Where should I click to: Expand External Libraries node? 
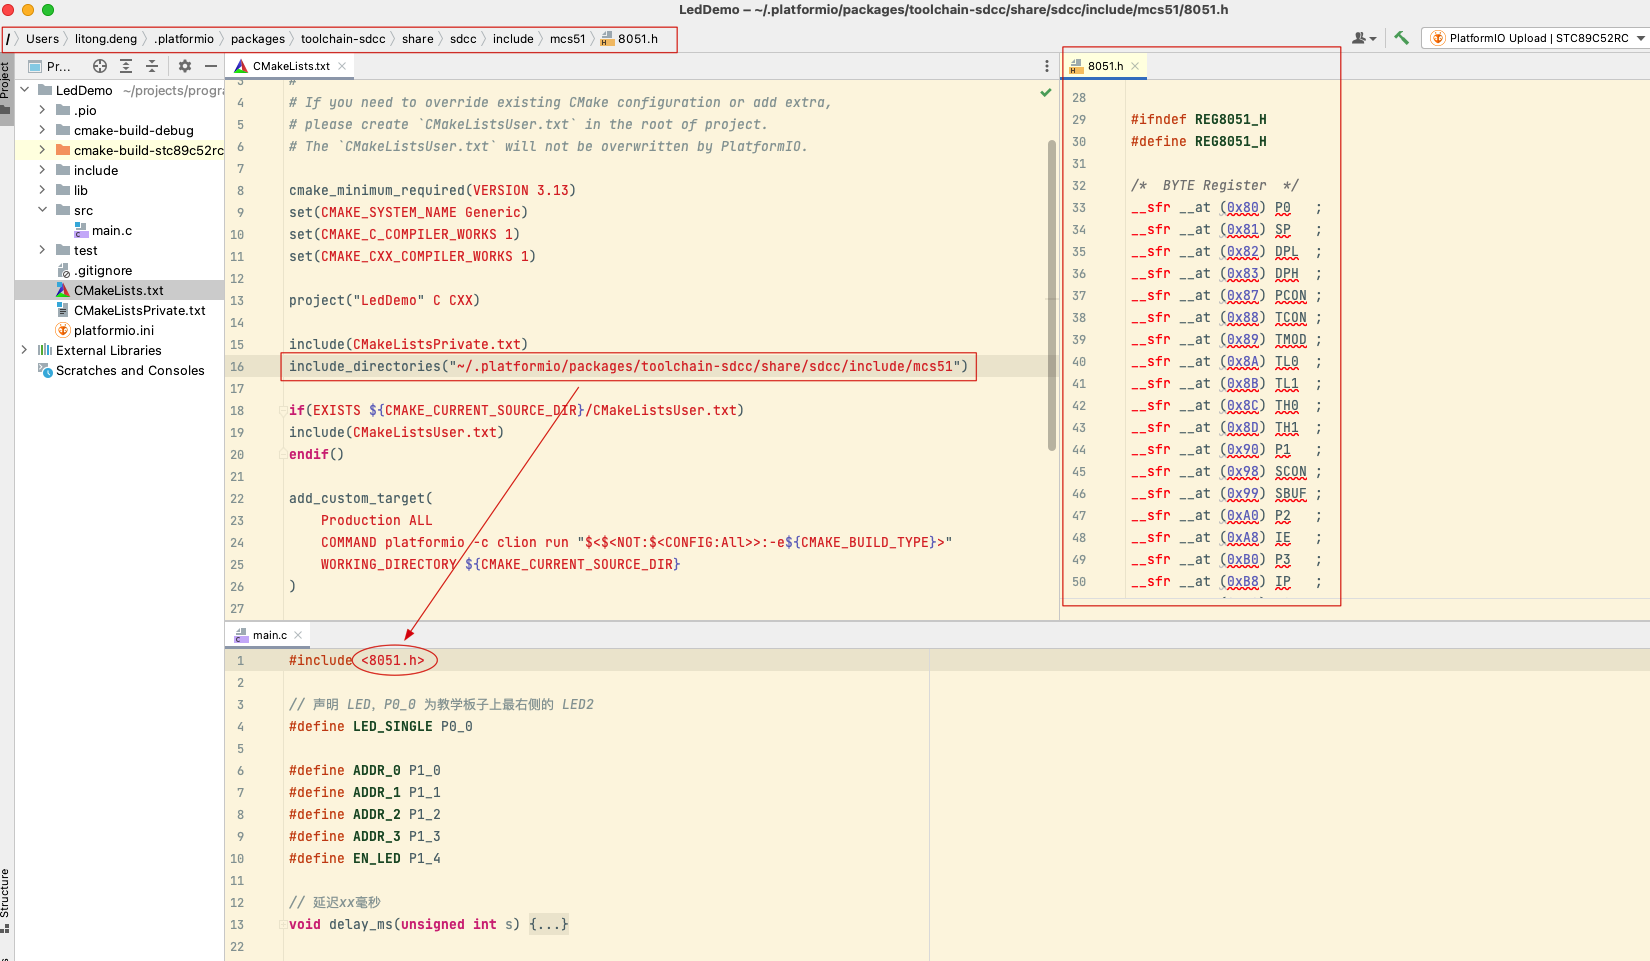tap(24, 350)
